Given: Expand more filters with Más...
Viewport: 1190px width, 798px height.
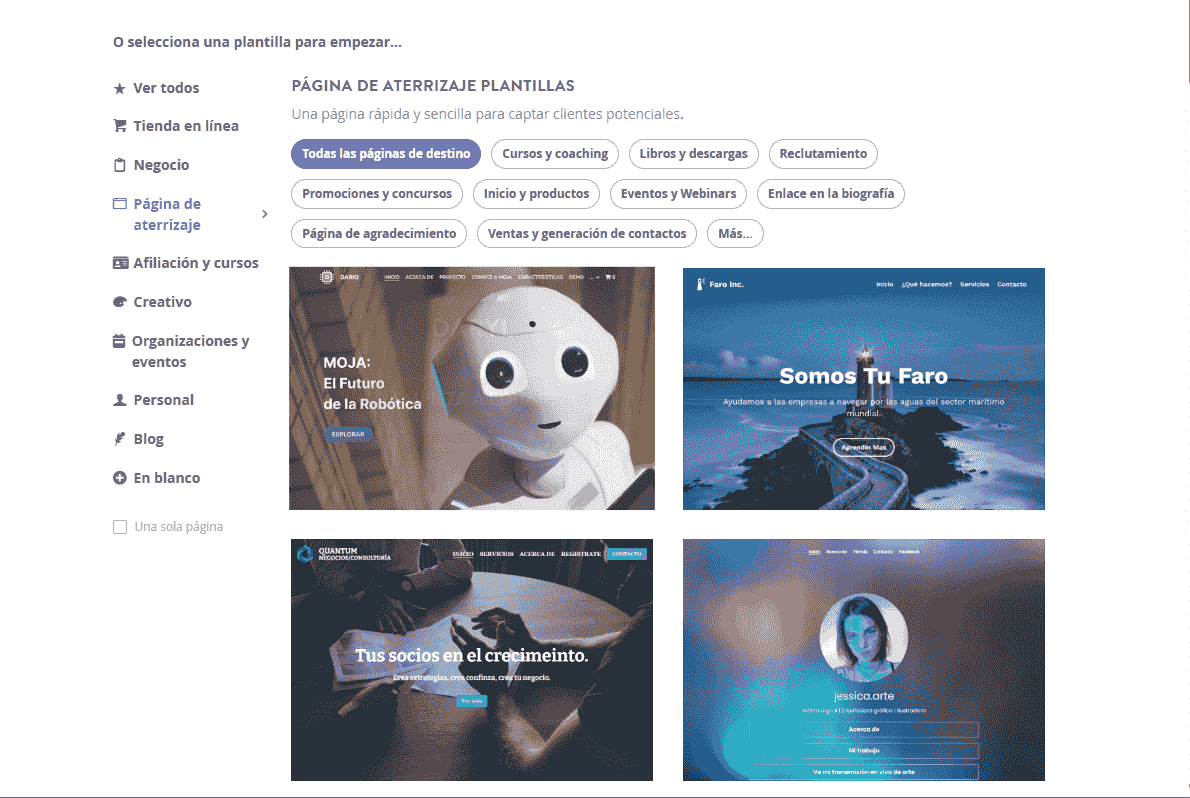Looking at the screenshot, I should pyautogui.click(x=735, y=234).
